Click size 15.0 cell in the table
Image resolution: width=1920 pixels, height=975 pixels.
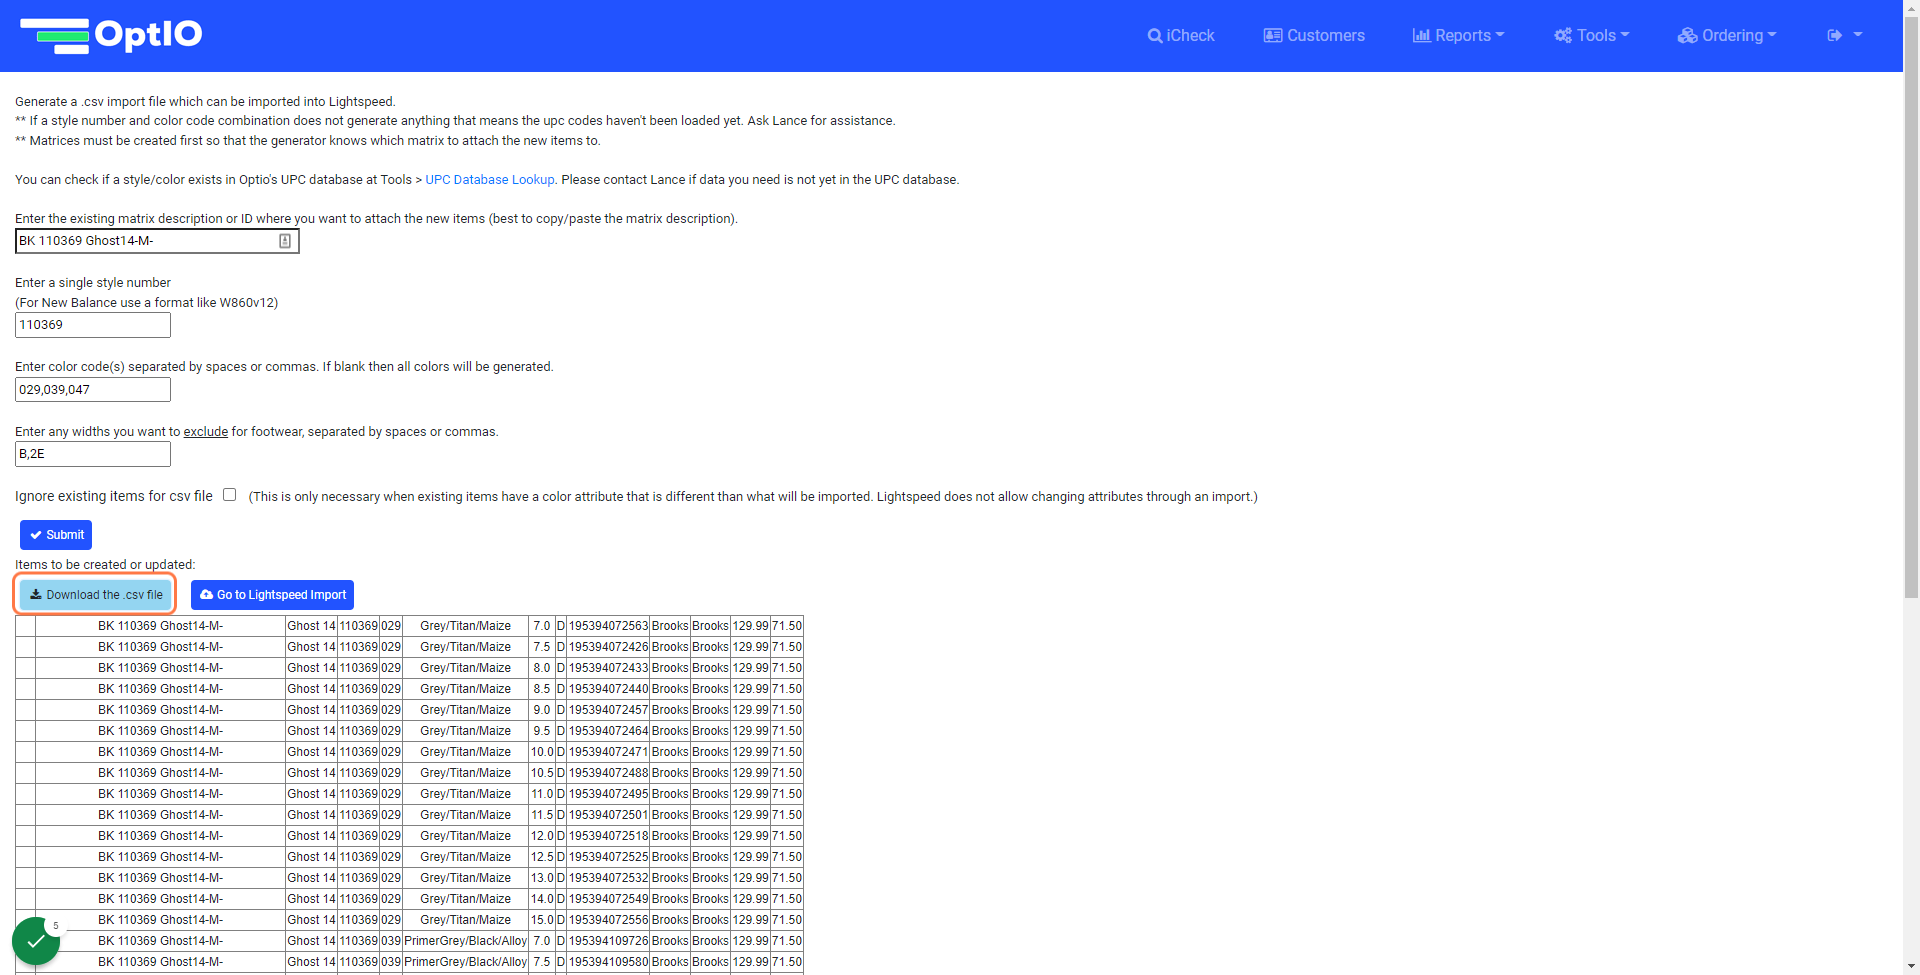[542, 920]
